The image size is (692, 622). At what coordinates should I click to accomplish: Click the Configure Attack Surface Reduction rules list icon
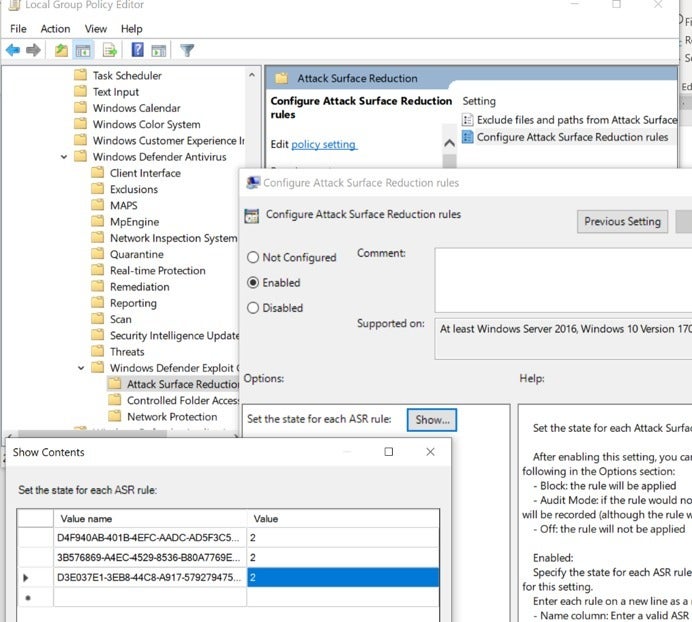[467, 137]
